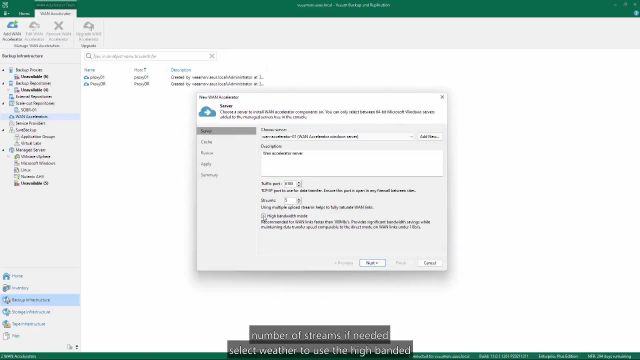
Task: Collapse the Backup Proxies tree node
Action: [4, 70]
